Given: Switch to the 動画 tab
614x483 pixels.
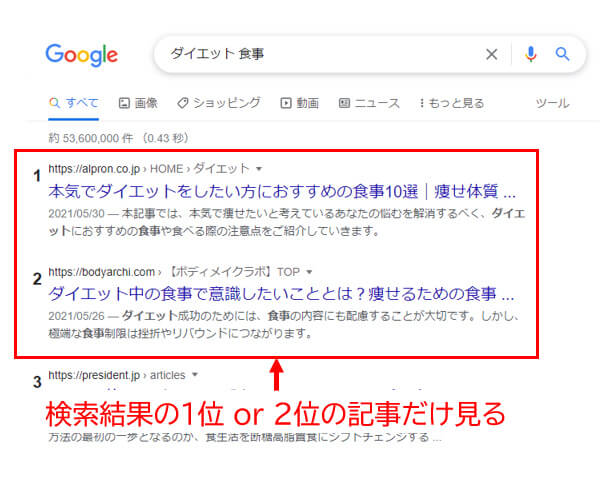Looking at the screenshot, I should tap(300, 103).
